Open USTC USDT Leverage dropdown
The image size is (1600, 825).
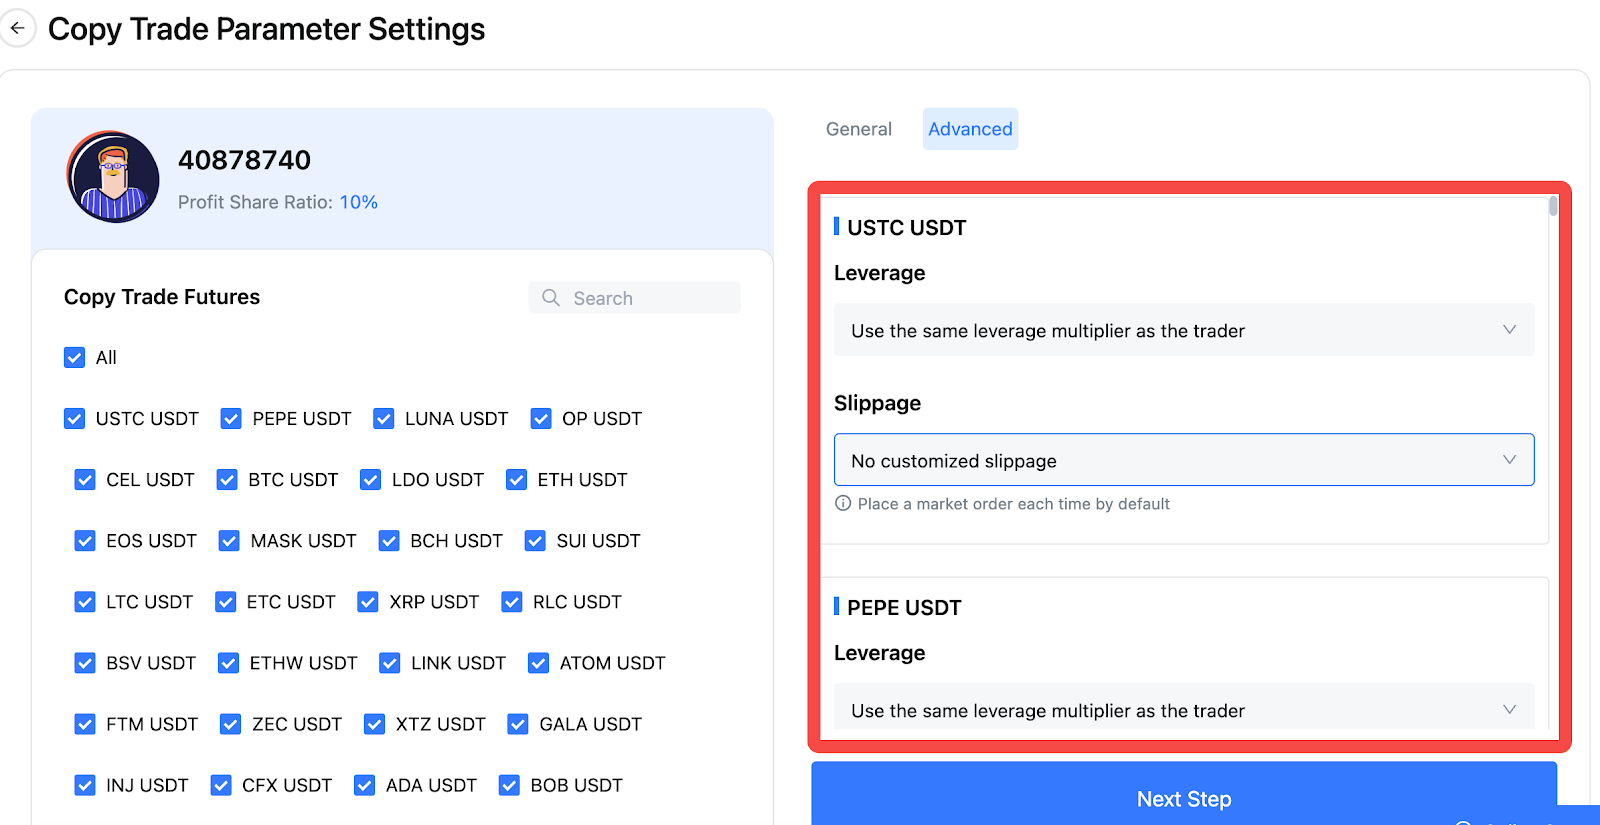(x=1184, y=330)
